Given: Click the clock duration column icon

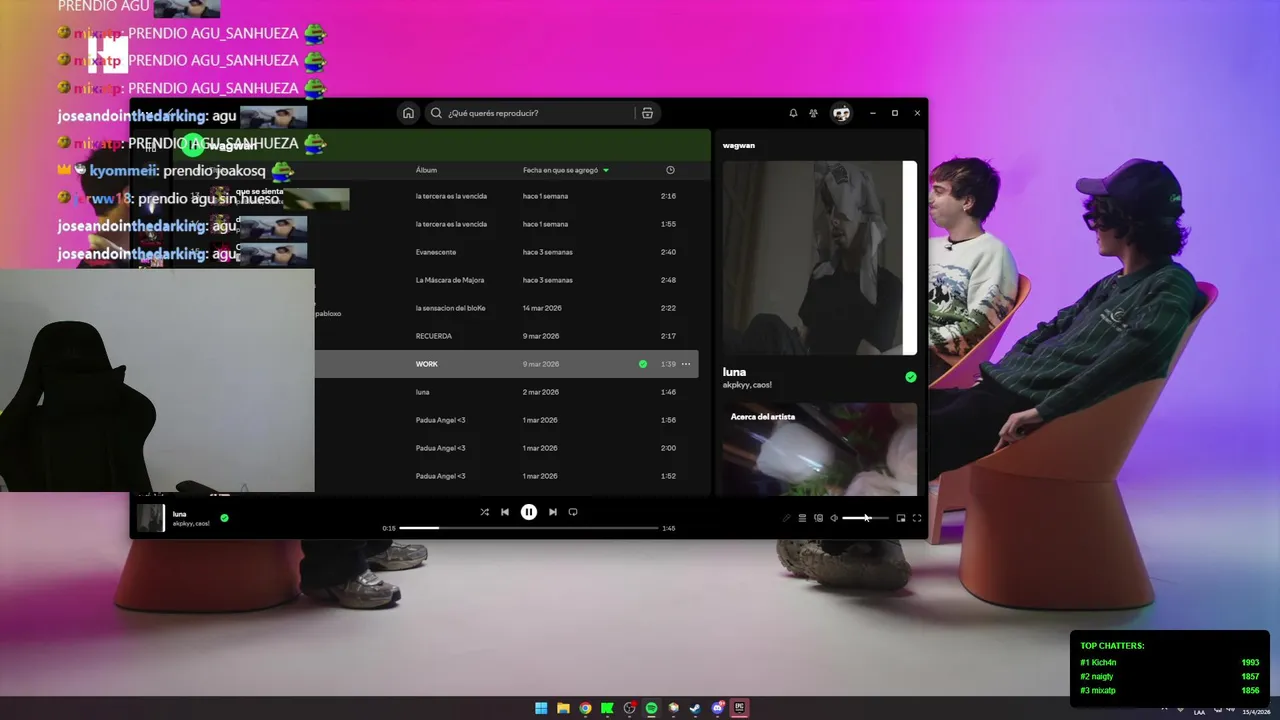Looking at the screenshot, I should point(670,170).
